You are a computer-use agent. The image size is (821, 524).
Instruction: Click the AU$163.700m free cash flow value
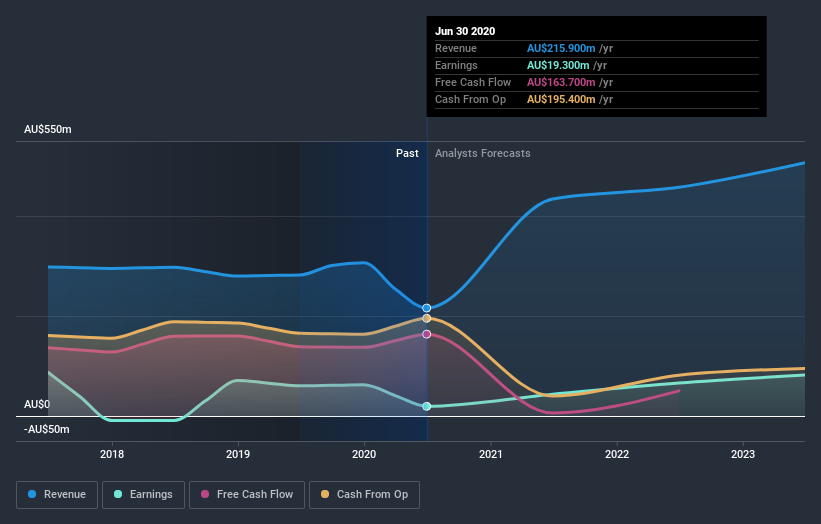click(x=561, y=82)
